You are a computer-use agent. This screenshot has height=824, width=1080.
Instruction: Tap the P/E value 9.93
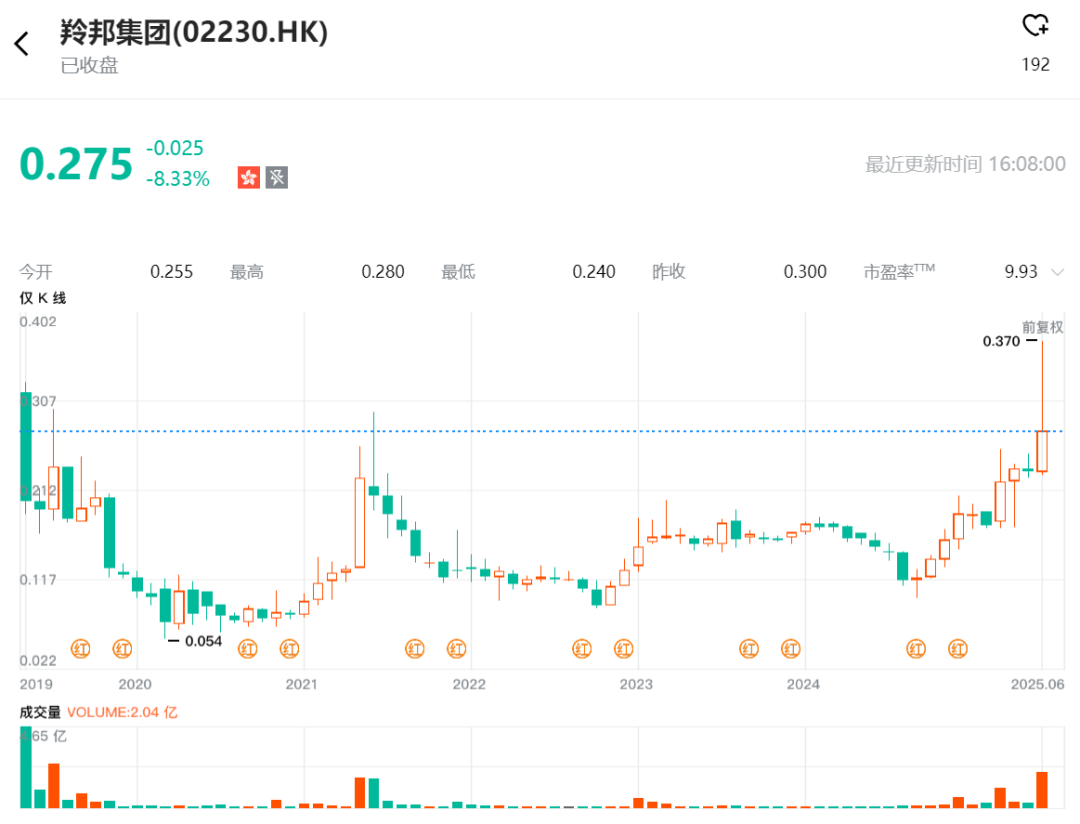1021,272
